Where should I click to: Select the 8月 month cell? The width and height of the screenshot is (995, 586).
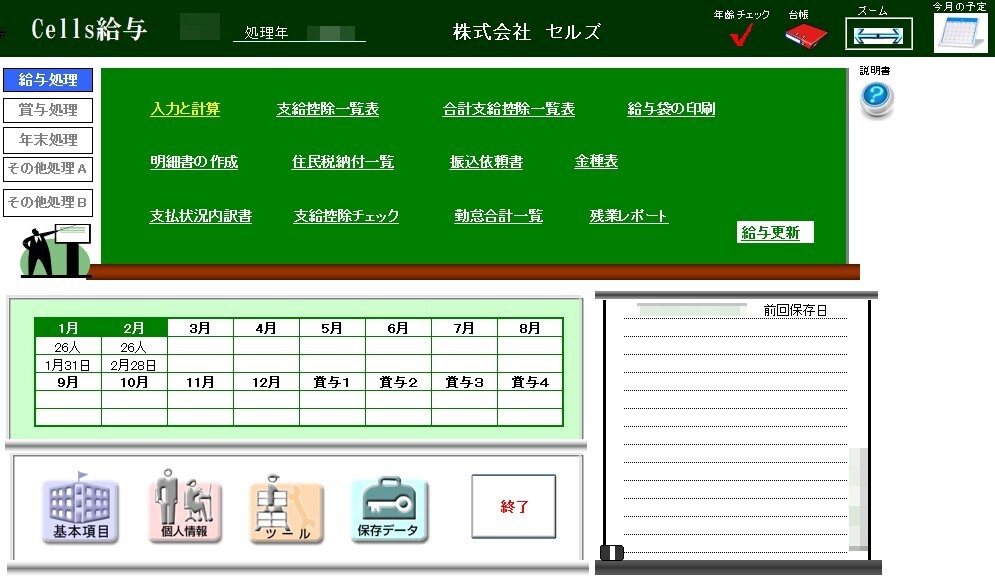point(530,328)
